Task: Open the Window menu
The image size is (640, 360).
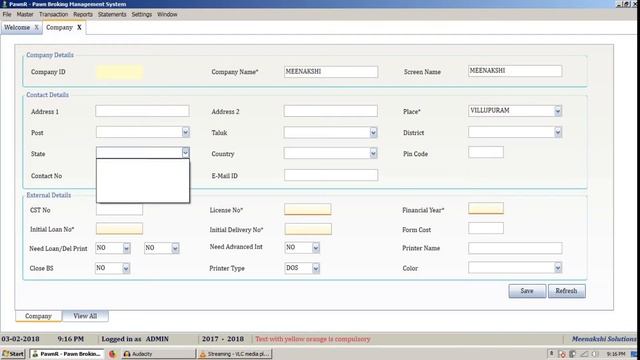Action: point(167,14)
